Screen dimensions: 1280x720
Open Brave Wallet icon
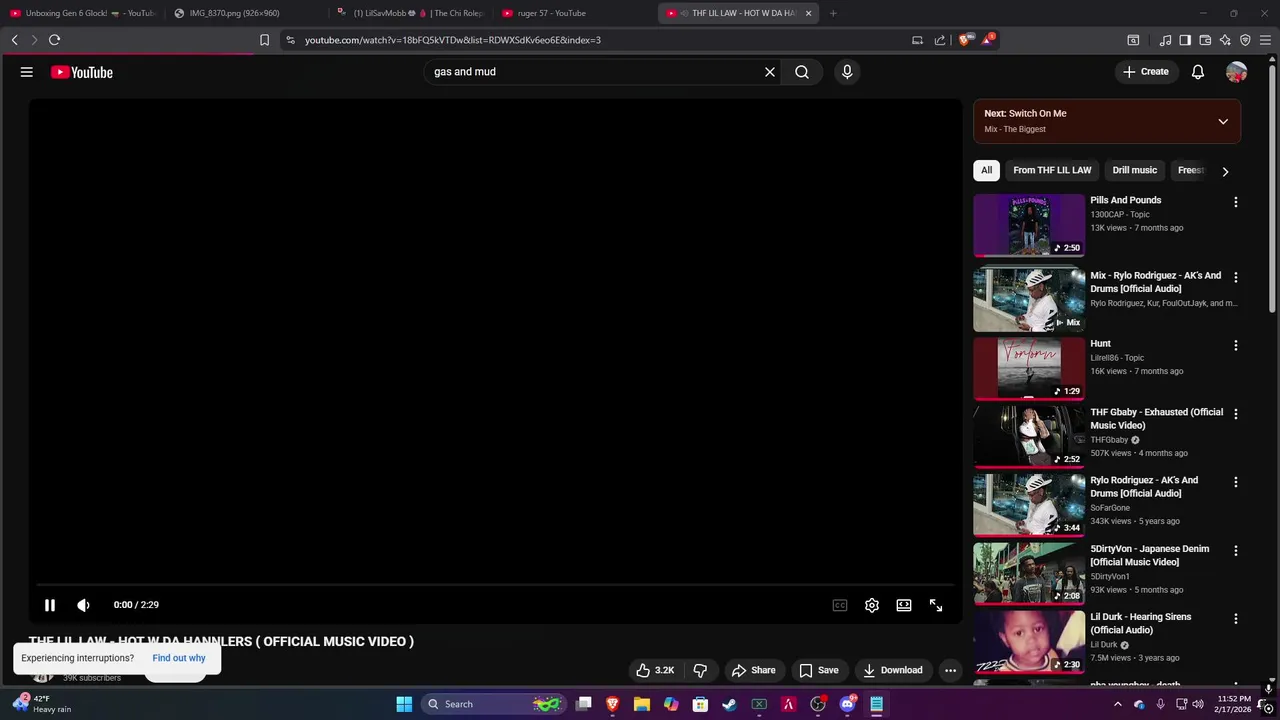[x=1205, y=40]
